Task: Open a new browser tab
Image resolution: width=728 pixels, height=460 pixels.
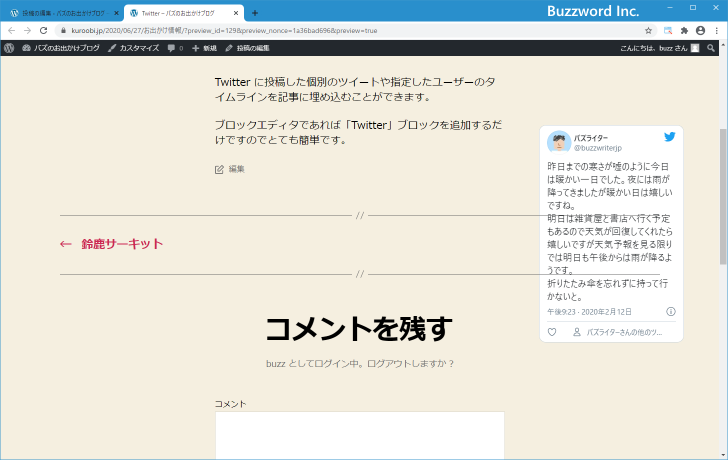Action: pyautogui.click(x=254, y=13)
